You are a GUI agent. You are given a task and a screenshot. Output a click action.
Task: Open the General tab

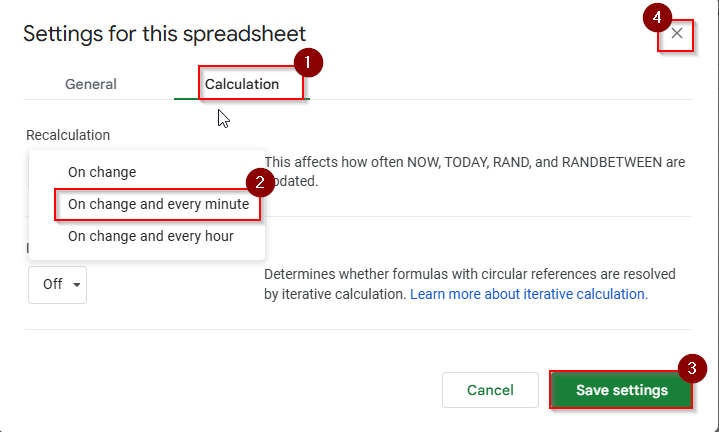pyautogui.click(x=91, y=84)
